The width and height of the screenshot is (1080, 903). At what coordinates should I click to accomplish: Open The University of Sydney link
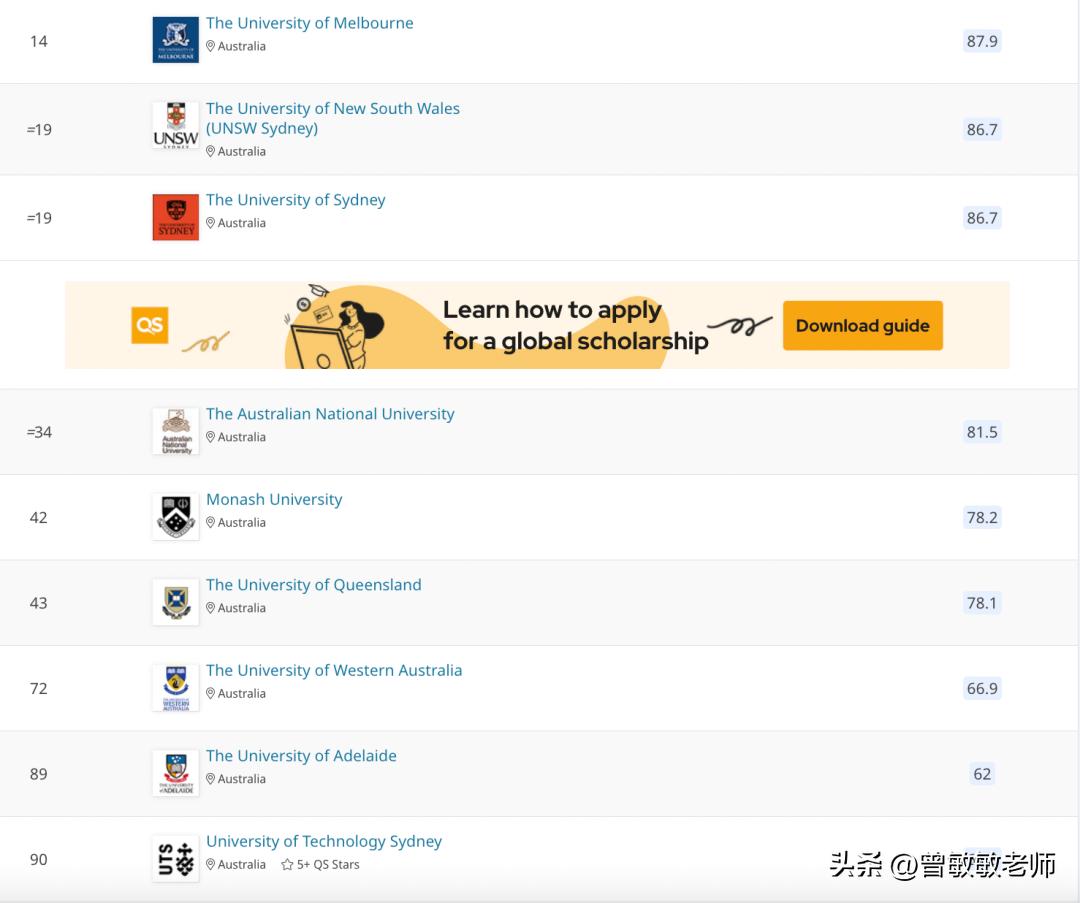click(295, 200)
